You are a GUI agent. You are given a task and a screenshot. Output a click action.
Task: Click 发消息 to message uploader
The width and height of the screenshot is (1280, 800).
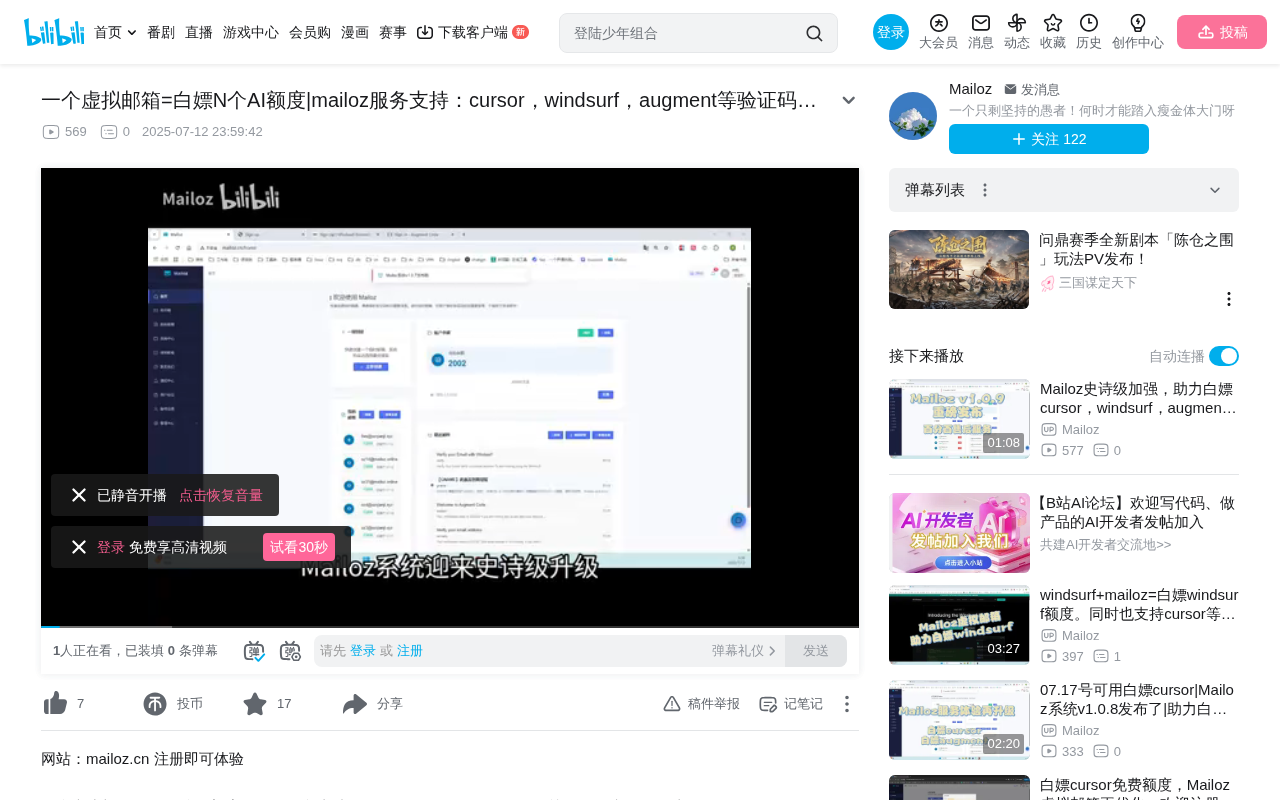[x=1032, y=89]
